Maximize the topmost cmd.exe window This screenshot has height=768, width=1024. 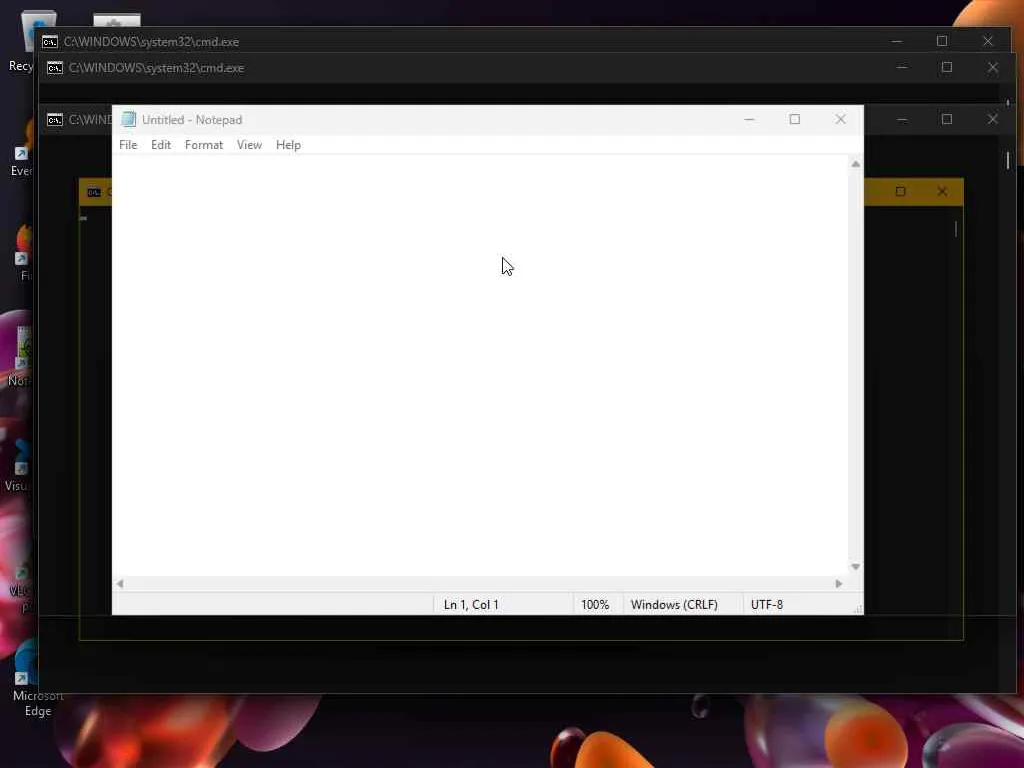pyautogui.click(x=942, y=41)
